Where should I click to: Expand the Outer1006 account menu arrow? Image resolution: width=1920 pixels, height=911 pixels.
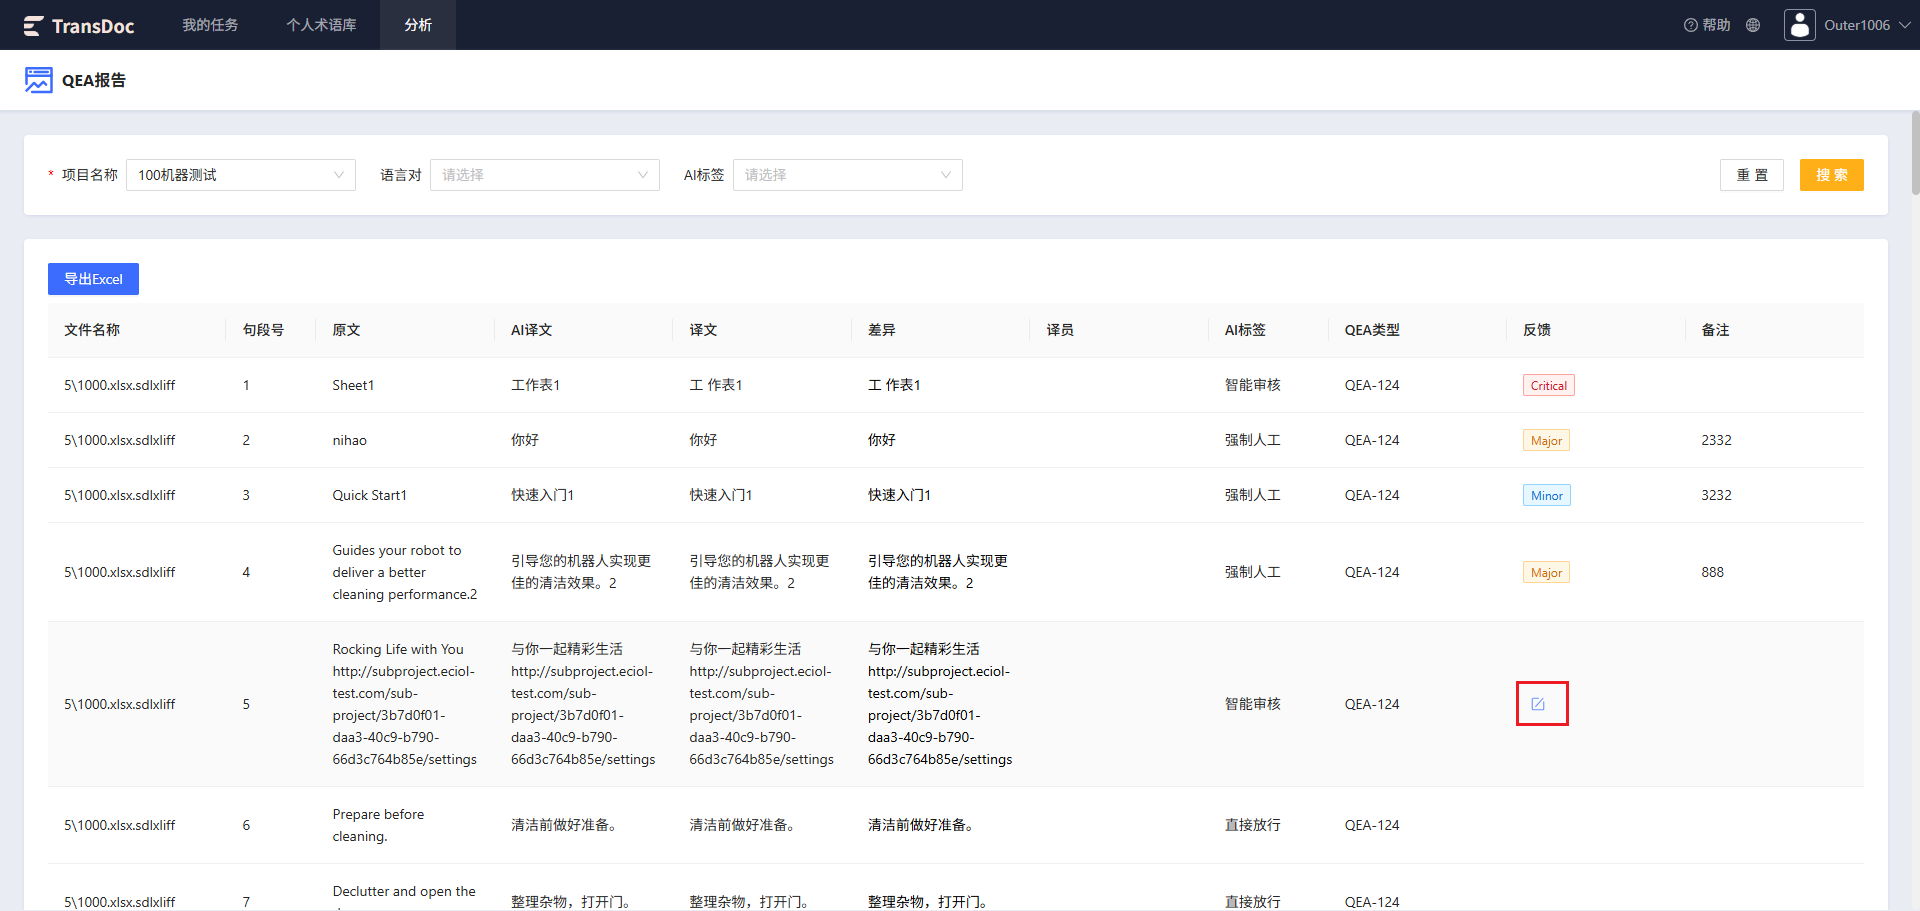[1904, 25]
